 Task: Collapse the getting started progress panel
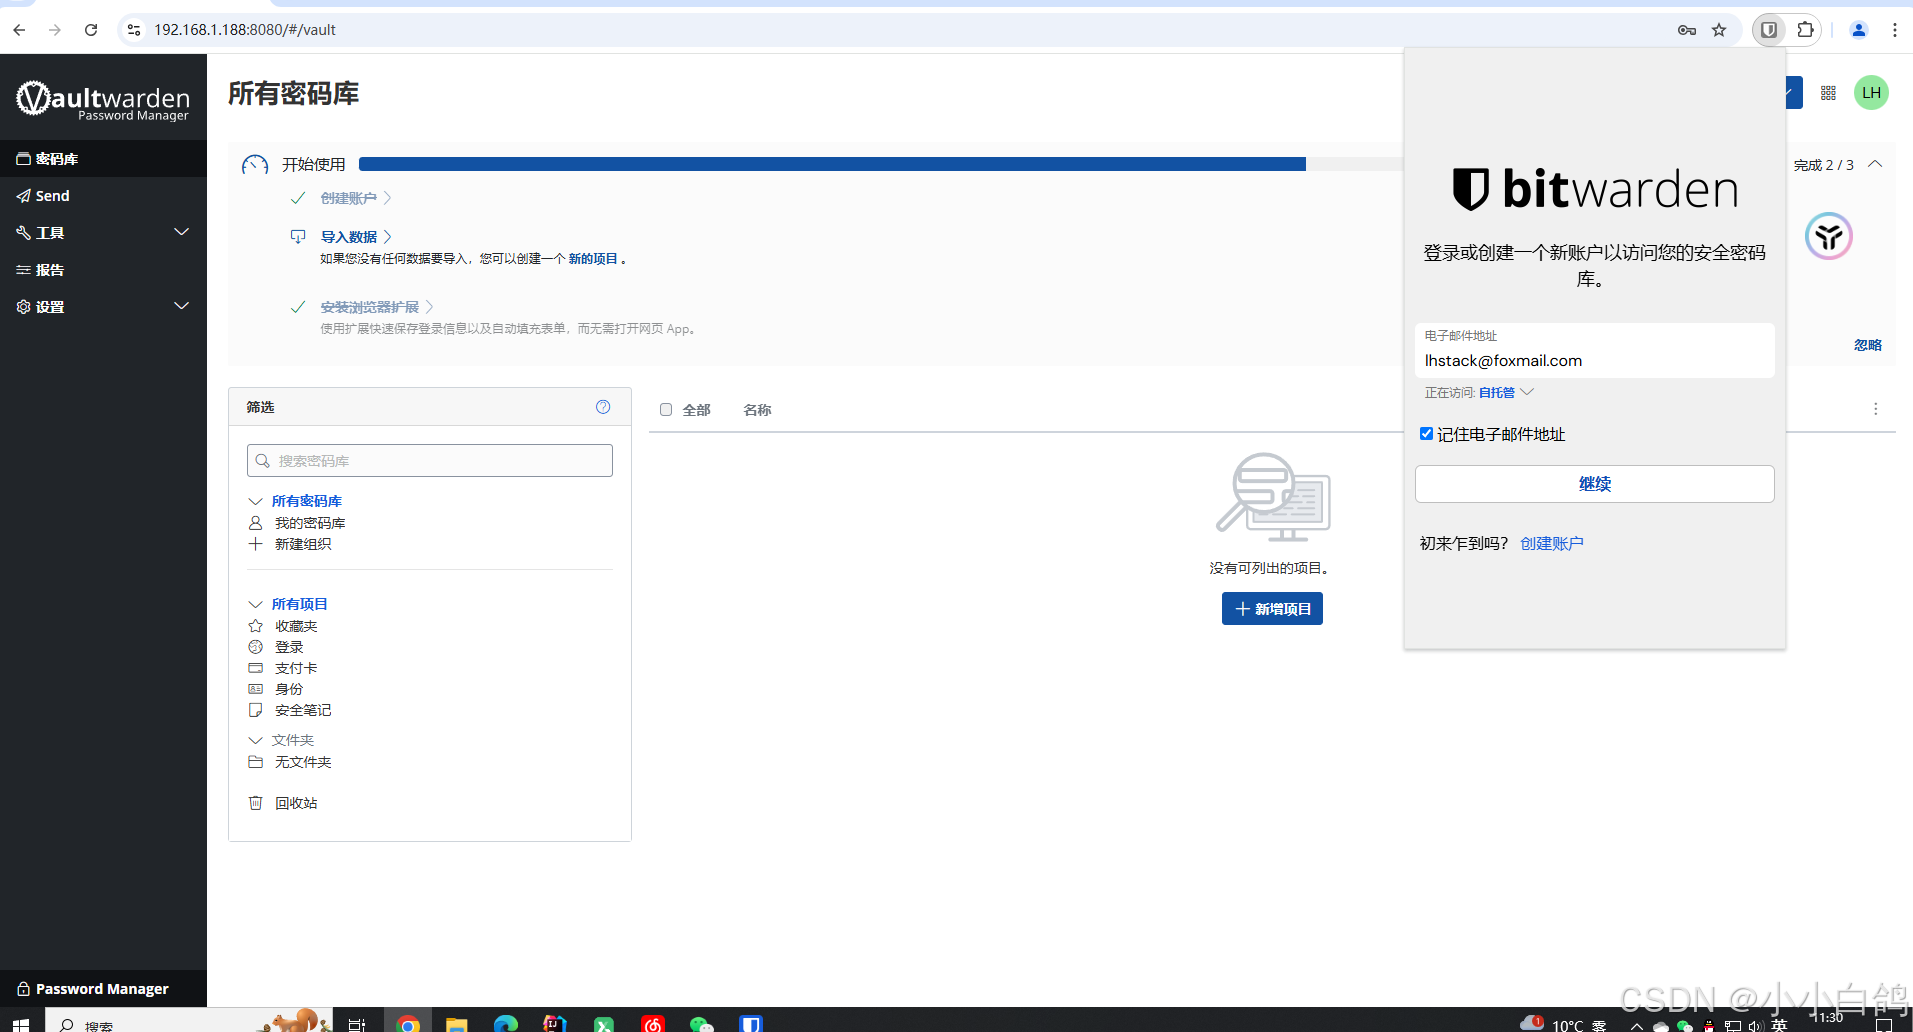point(1875,165)
